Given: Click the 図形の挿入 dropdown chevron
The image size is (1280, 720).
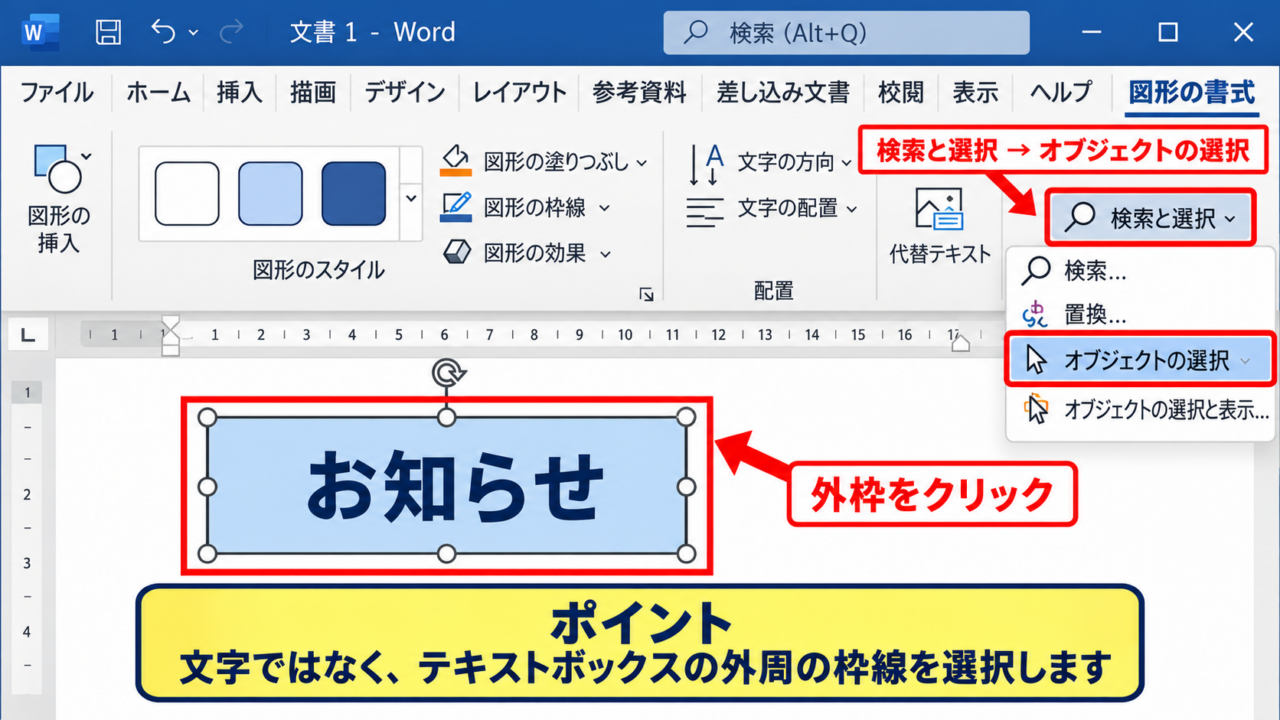Looking at the screenshot, I should tap(86, 156).
